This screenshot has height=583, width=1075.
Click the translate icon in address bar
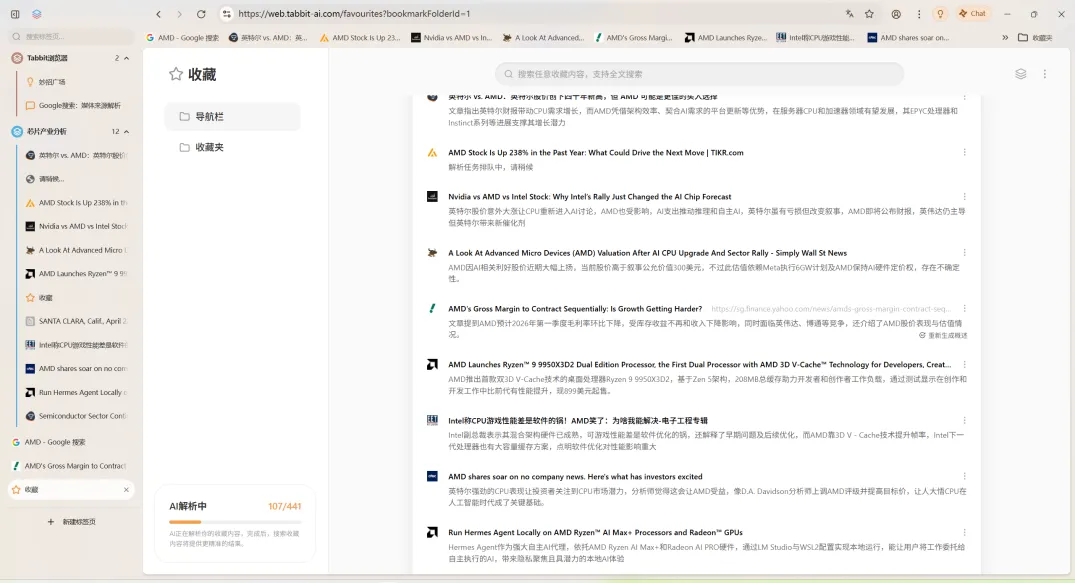point(849,14)
